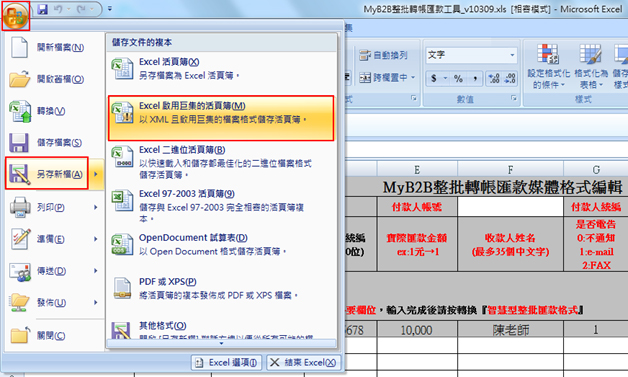Click the save-list scroll down arrow
This screenshot has width=628, height=377.
tap(221, 343)
